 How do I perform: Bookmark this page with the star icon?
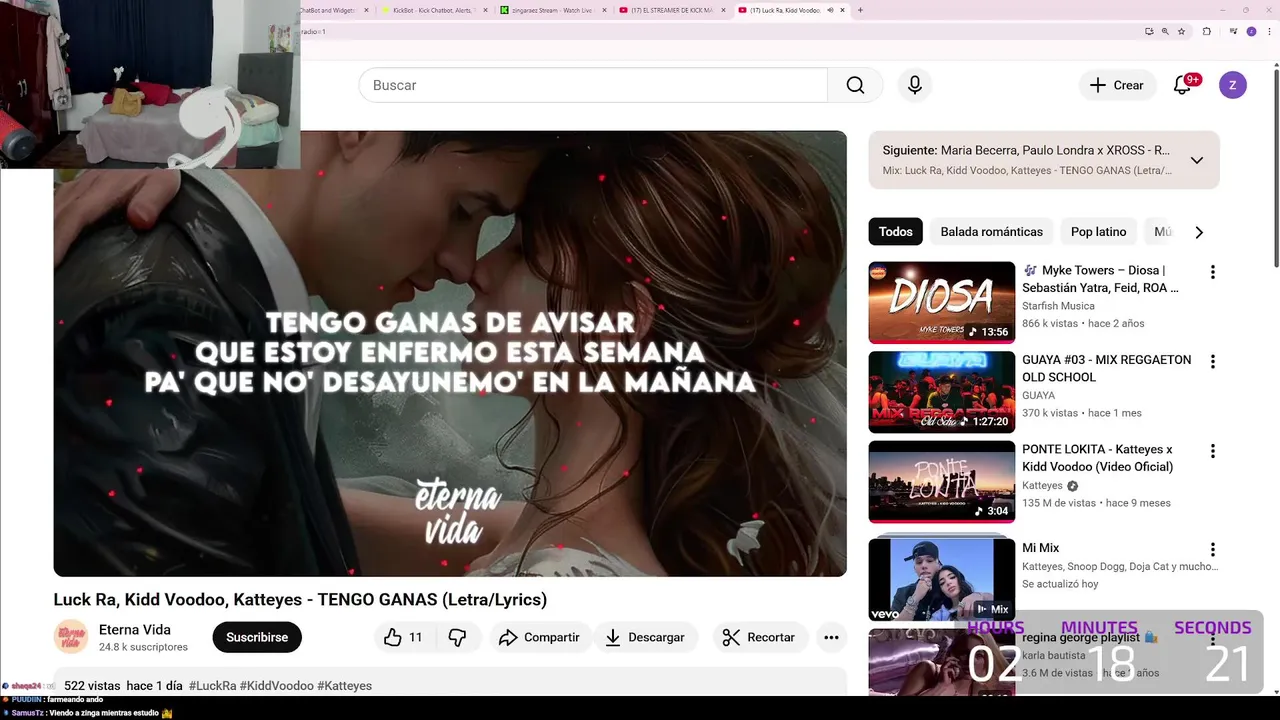coord(1181,31)
